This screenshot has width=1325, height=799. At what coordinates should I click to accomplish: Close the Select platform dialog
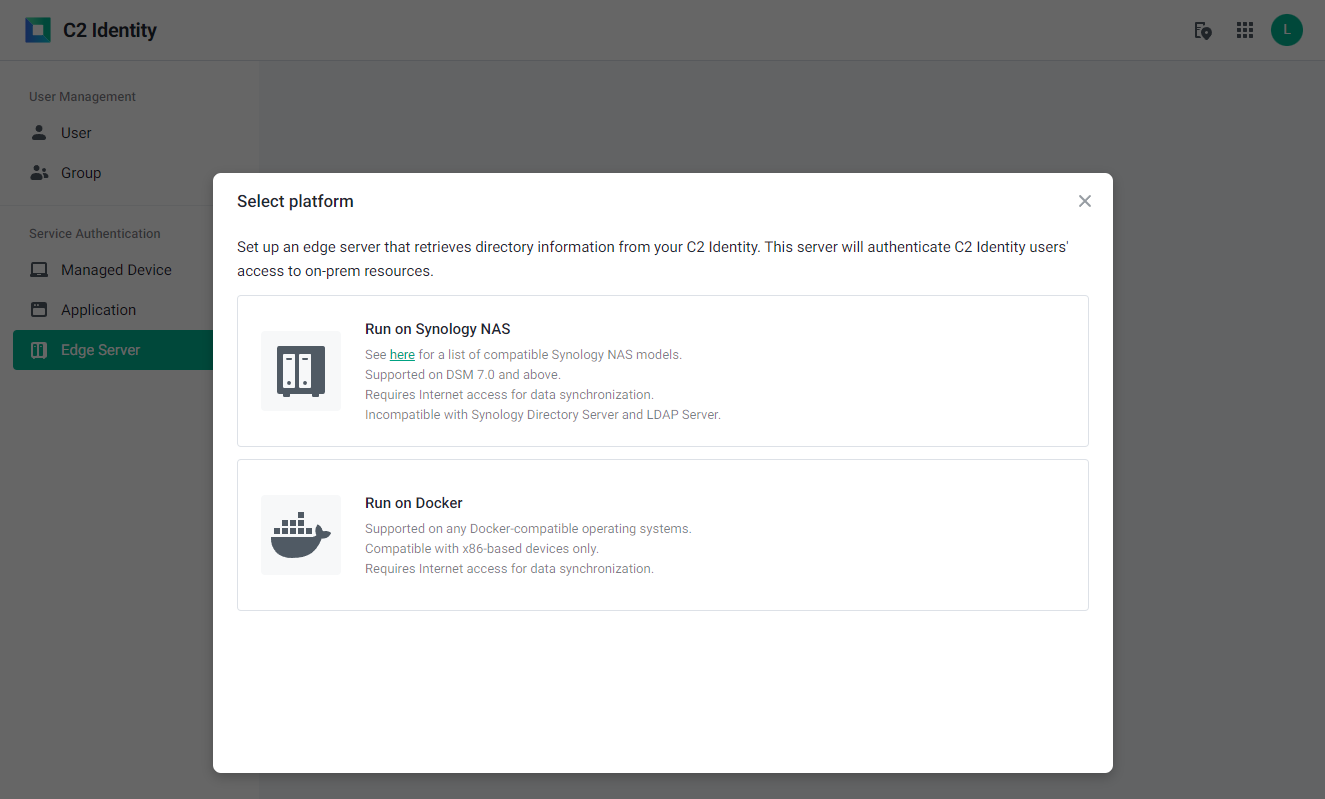[1085, 201]
